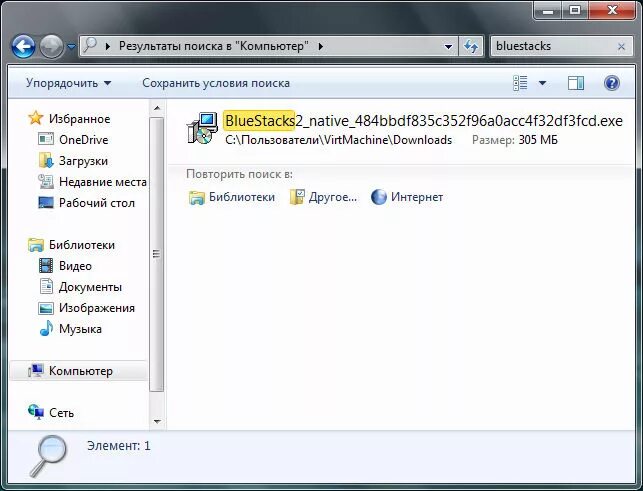Click the sidebar scrollbar thumb
The width and height of the screenshot is (643, 491).
(x=157, y=254)
